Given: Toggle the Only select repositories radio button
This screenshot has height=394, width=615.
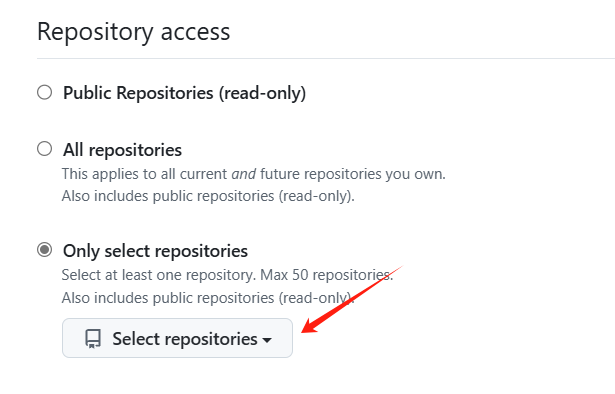Looking at the screenshot, I should (x=44, y=250).
